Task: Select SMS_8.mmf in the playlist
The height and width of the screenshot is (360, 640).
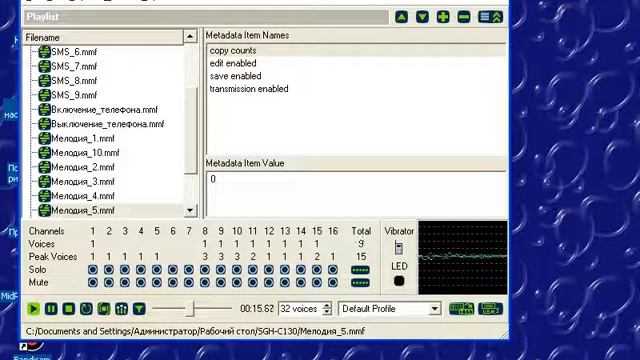Action: 74,80
